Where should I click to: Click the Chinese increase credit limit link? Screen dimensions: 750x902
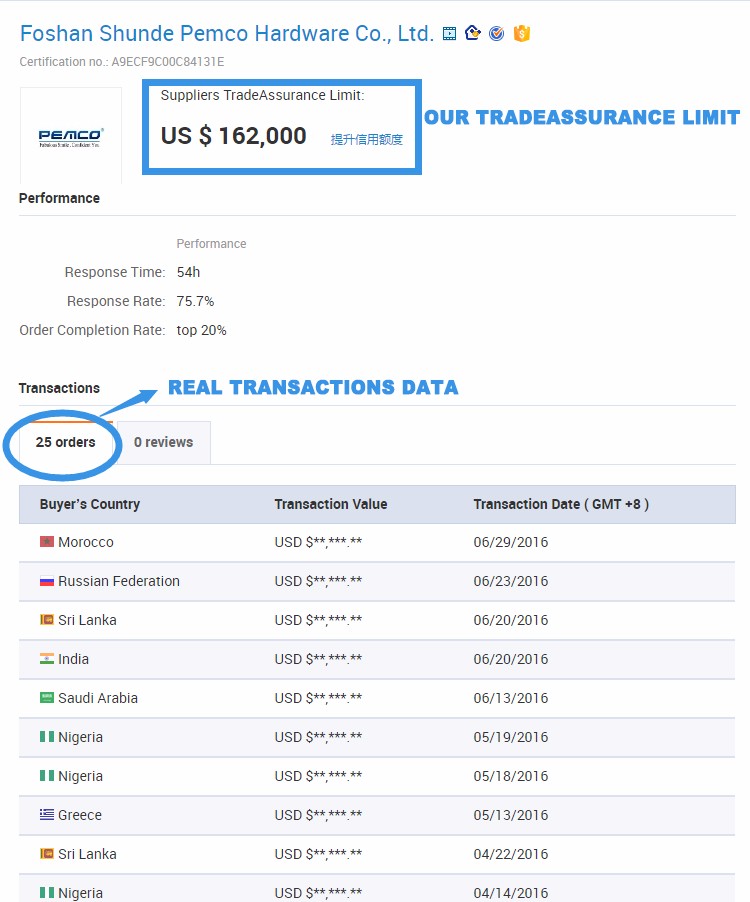(x=367, y=140)
